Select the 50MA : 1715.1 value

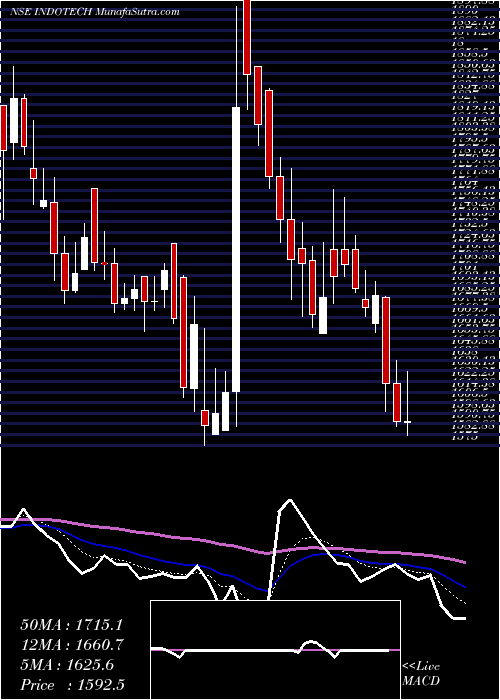[71, 625]
